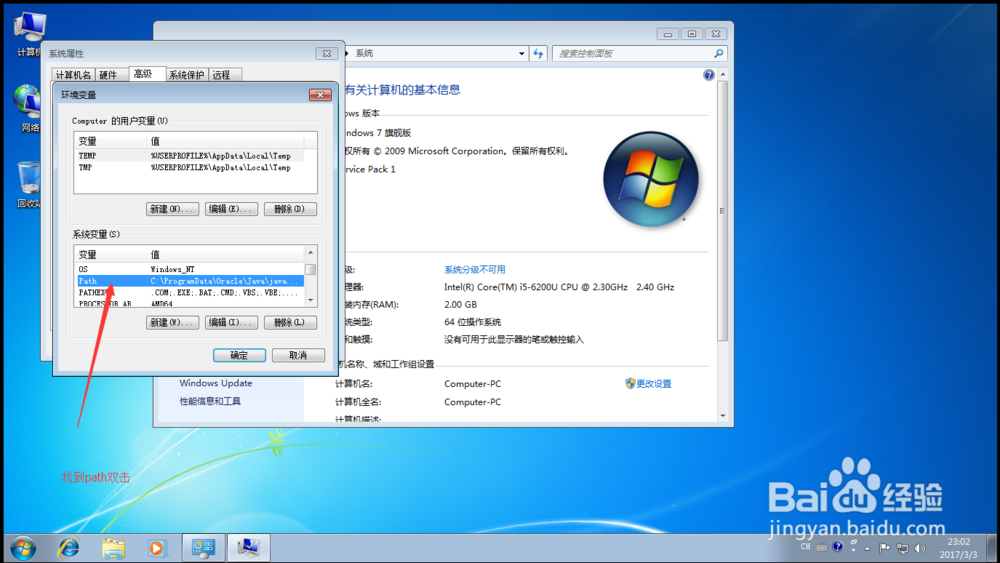
Task: Launch Internet Explorer from taskbar
Action: tap(69, 548)
